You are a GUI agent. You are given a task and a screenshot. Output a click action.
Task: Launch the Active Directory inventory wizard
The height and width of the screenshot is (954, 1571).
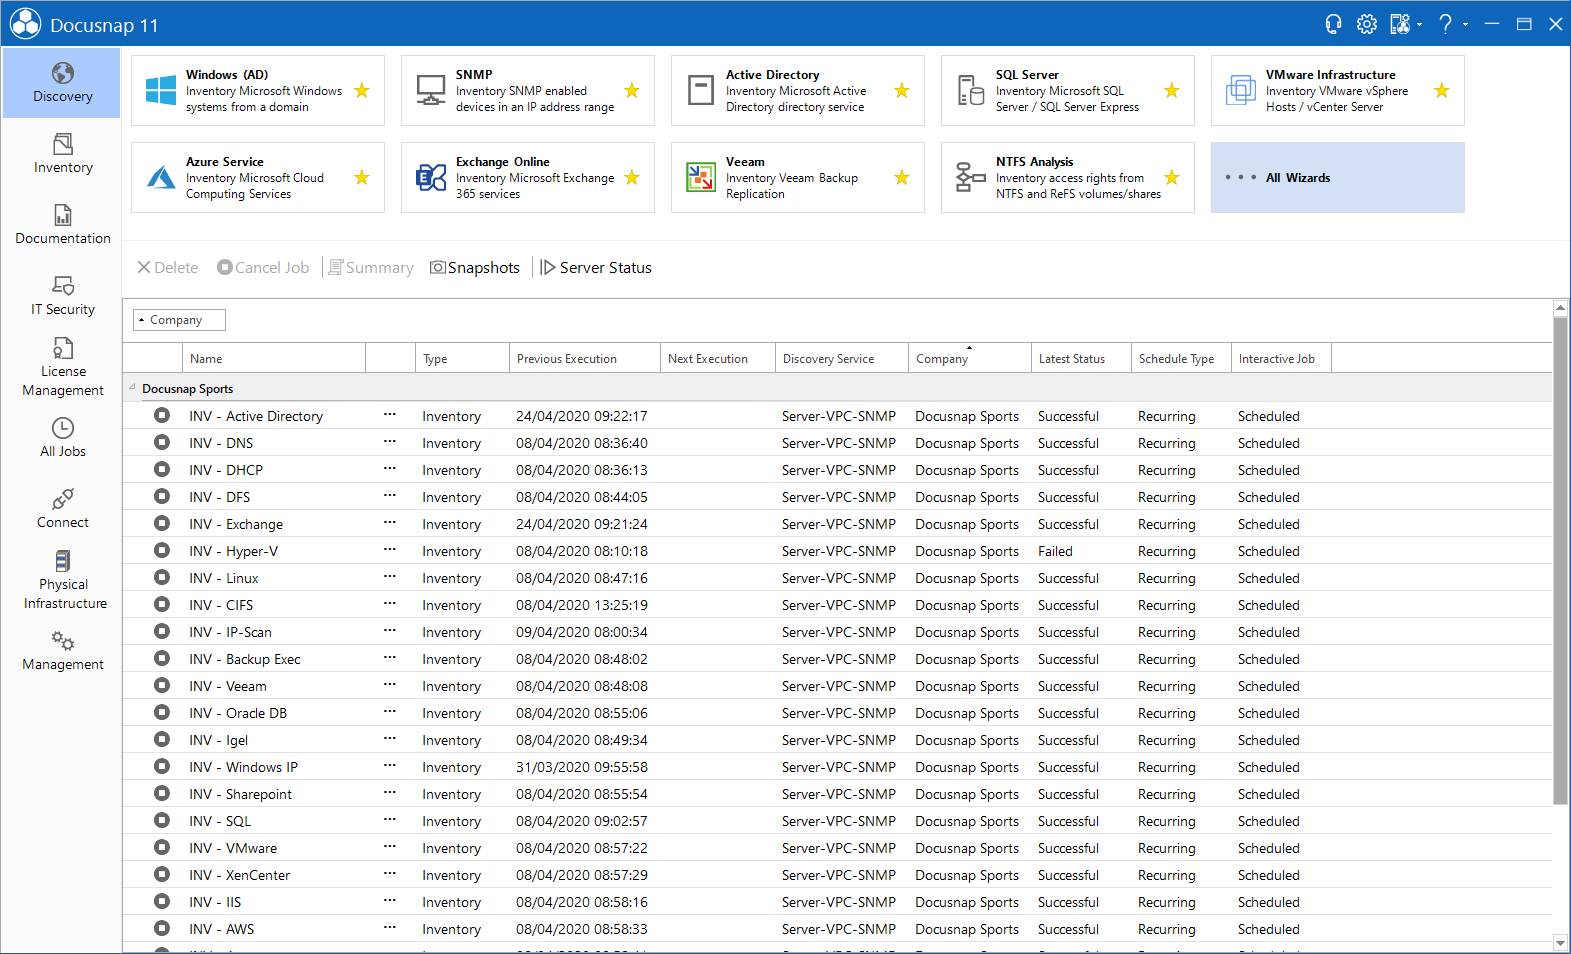(x=798, y=90)
